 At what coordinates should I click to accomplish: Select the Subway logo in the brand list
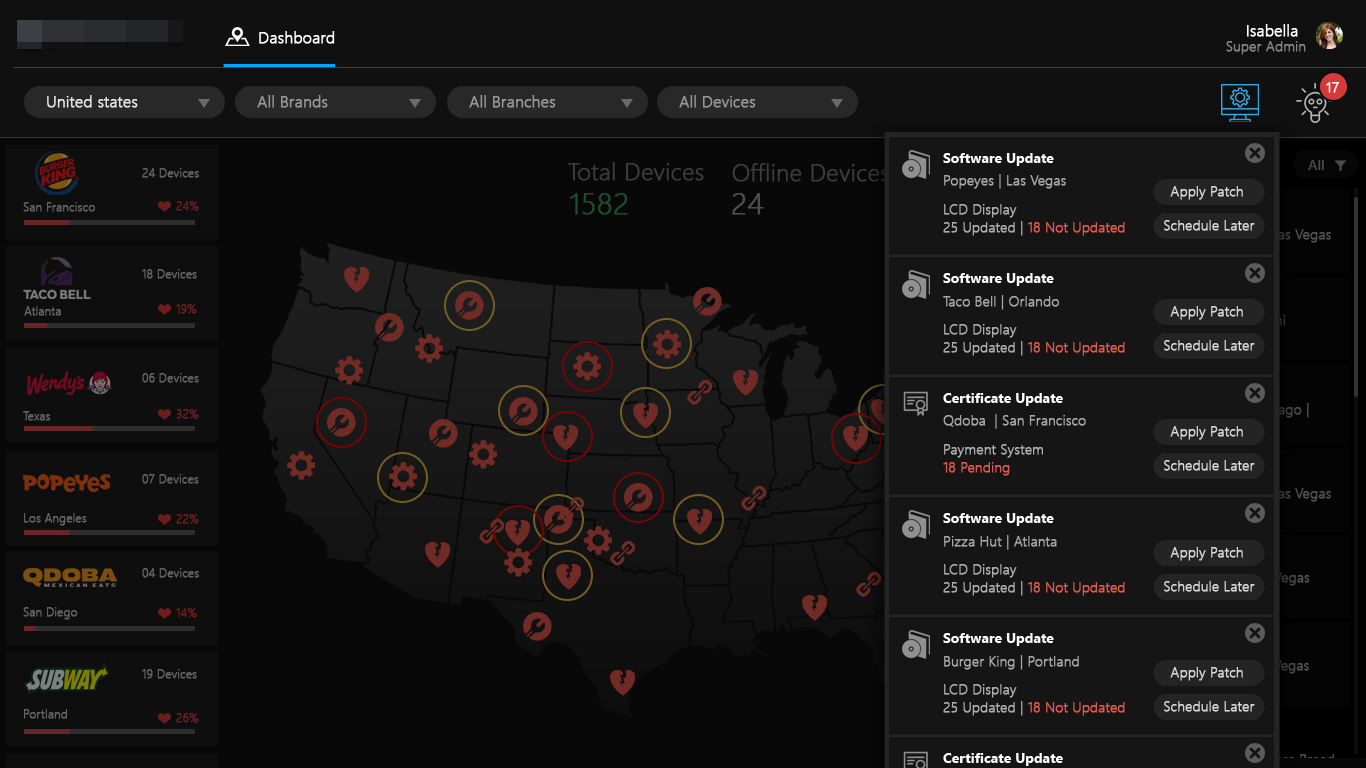coord(67,680)
